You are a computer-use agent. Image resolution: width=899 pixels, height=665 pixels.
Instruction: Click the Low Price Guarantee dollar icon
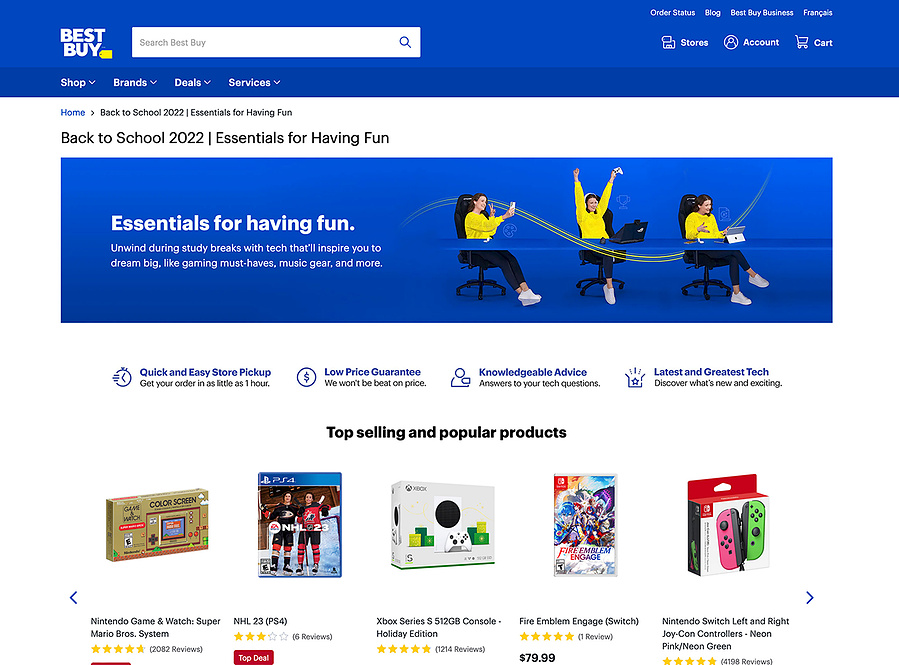tap(306, 377)
